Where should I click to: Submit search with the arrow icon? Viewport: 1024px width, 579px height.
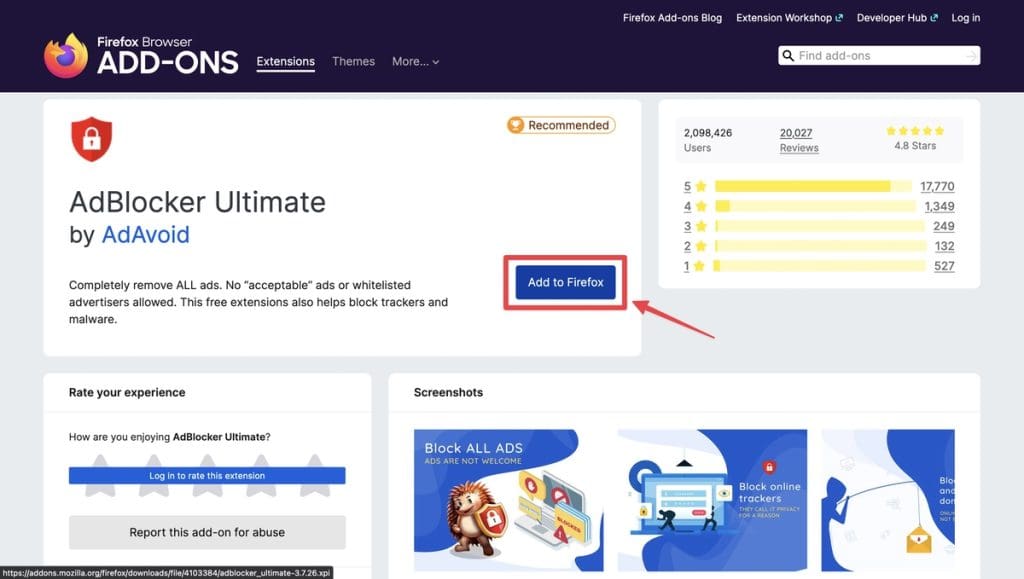(x=972, y=56)
